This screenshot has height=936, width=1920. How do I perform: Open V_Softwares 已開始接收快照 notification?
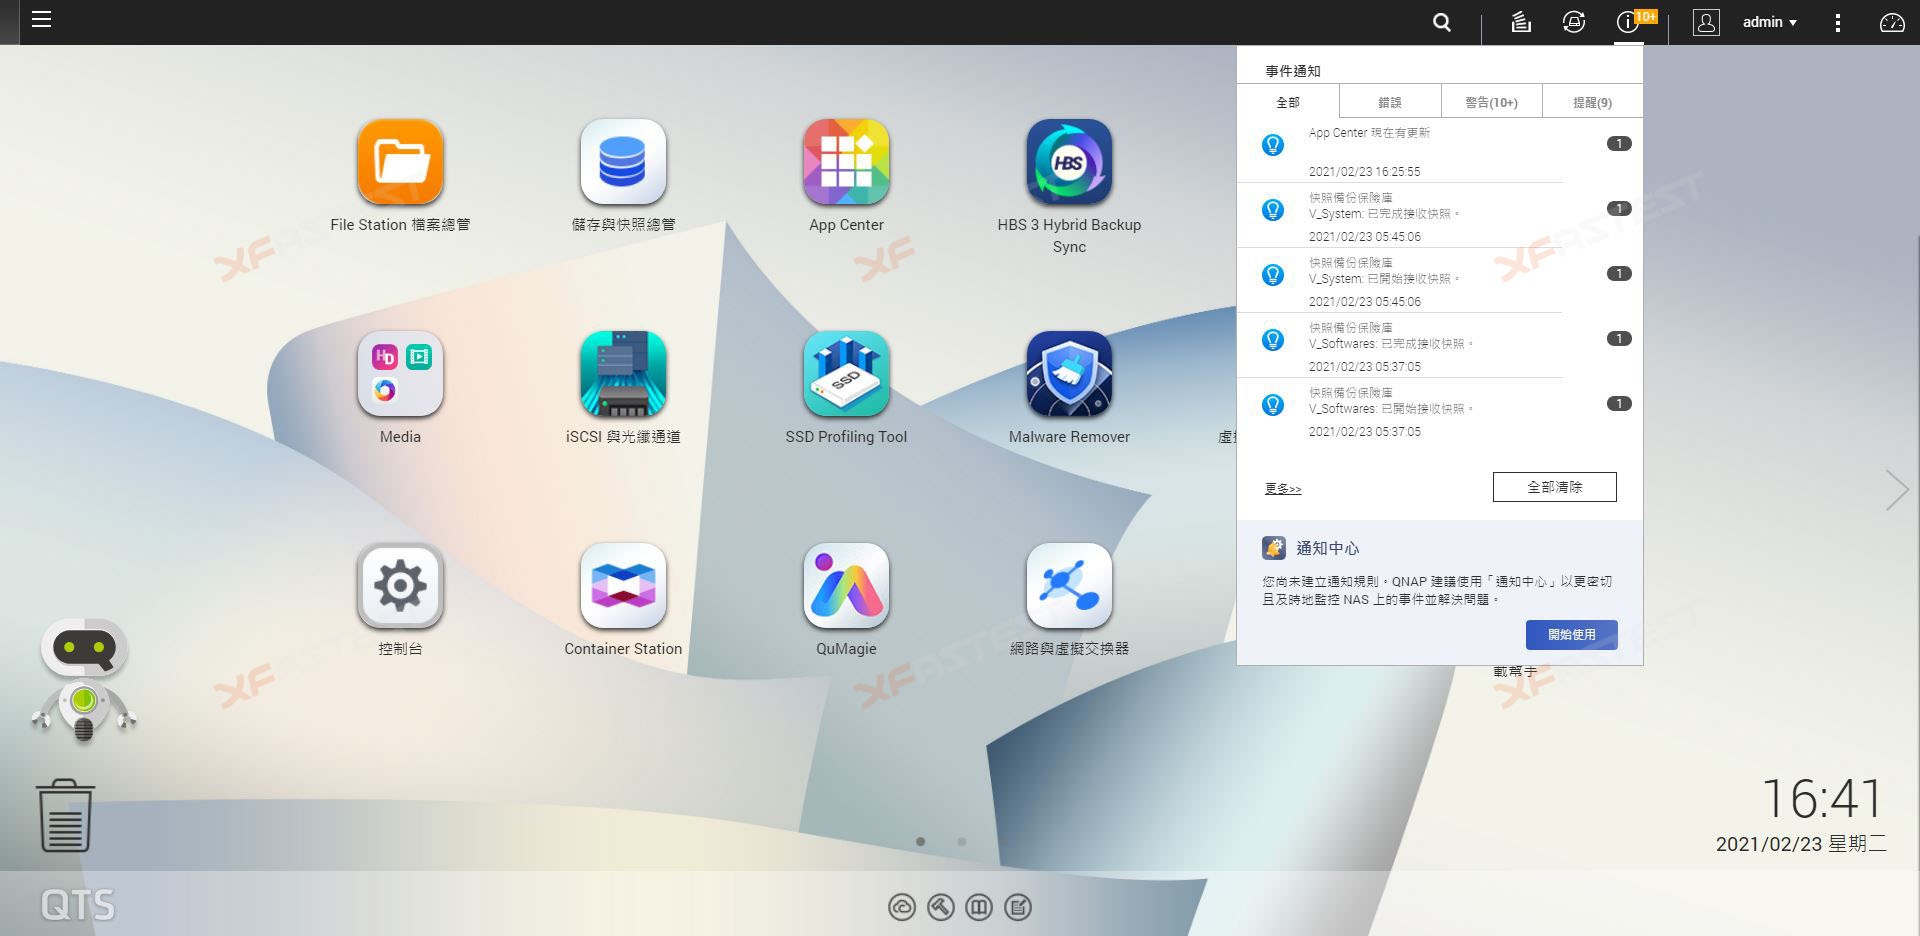1440,411
